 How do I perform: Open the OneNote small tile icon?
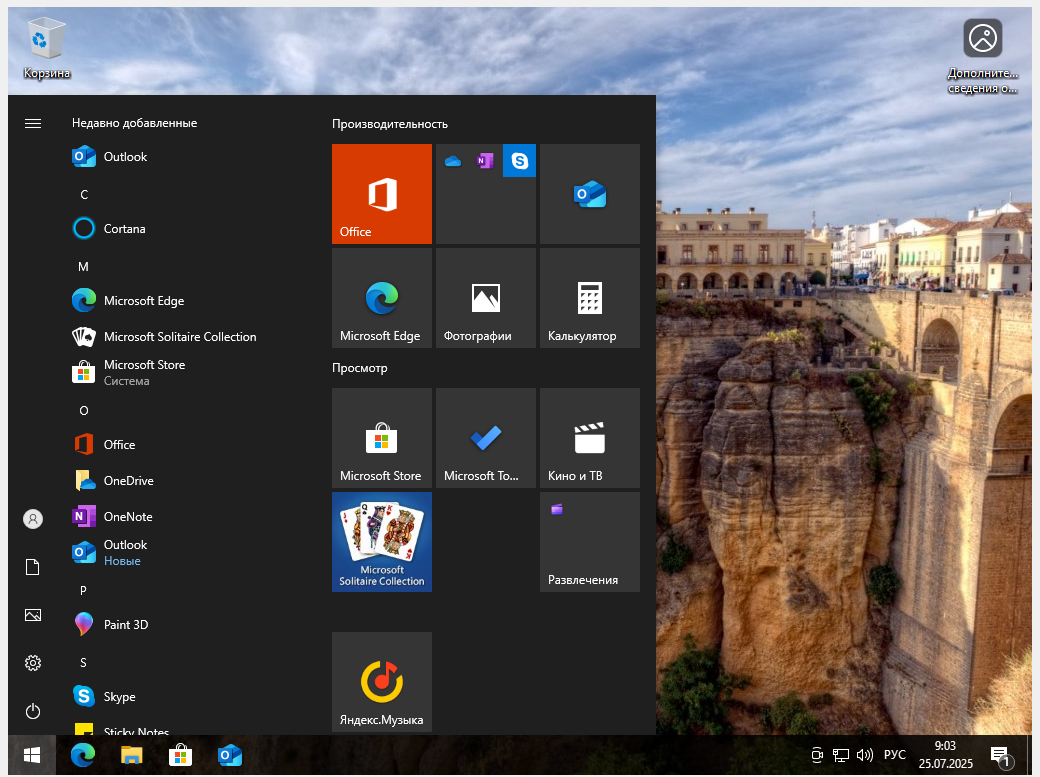pyautogui.click(x=486, y=161)
